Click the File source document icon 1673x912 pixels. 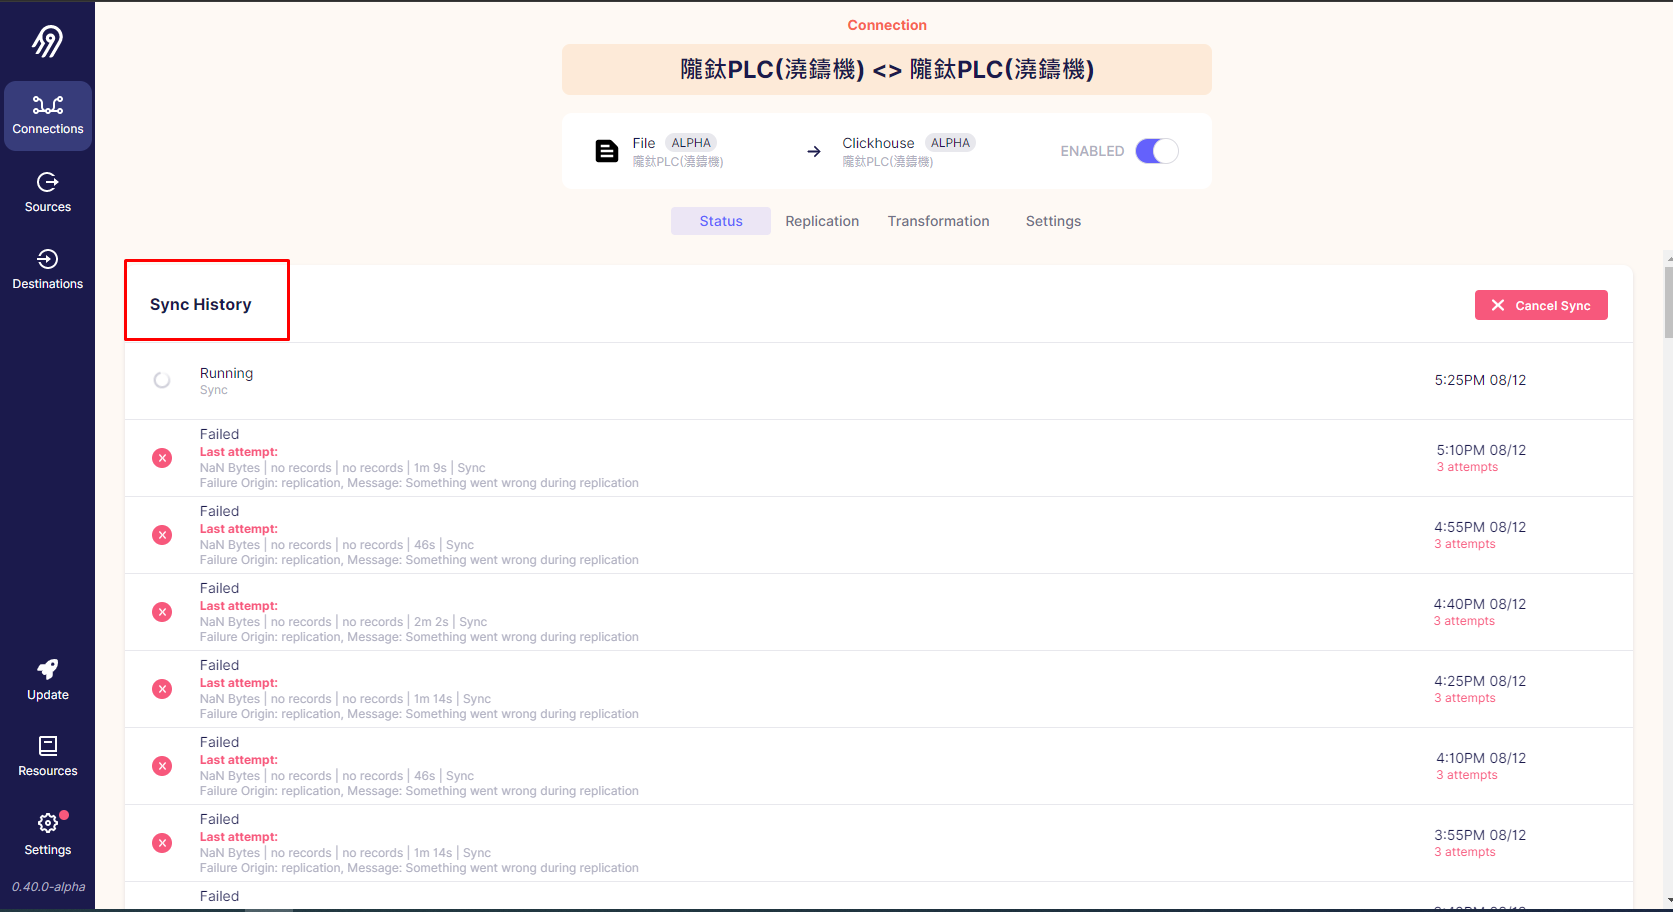pos(607,151)
